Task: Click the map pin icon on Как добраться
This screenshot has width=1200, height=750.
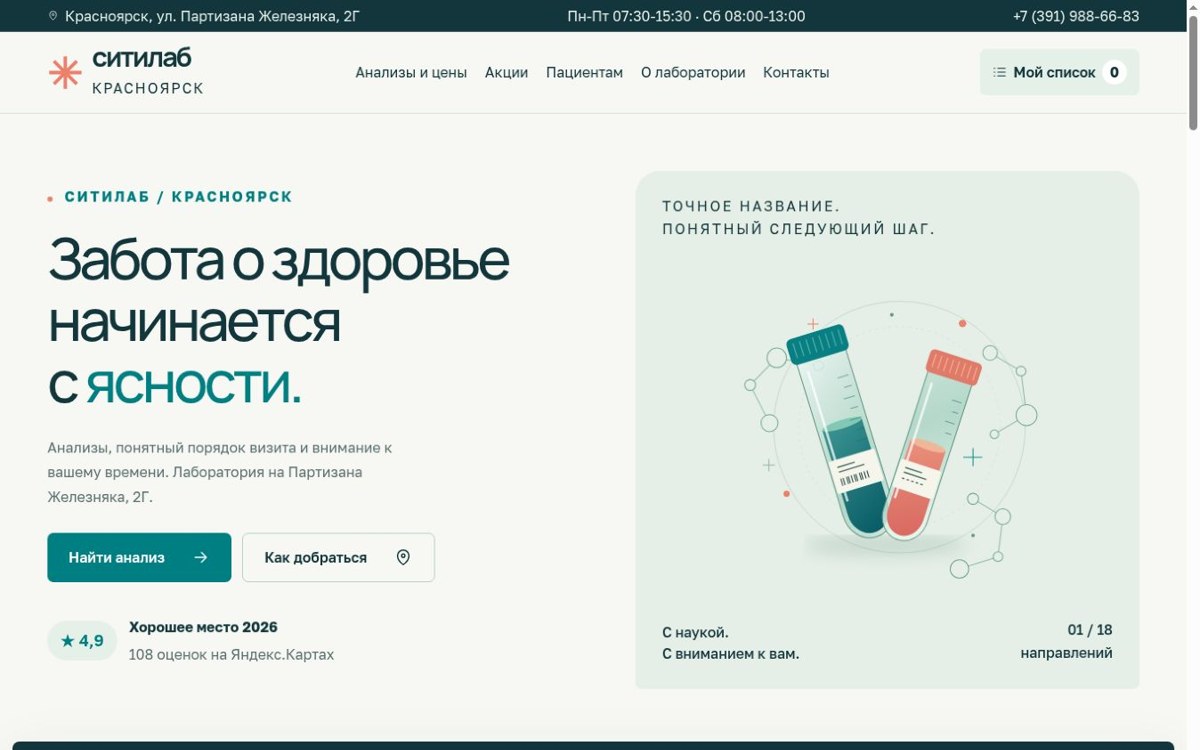Action: pyautogui.click(x=403, y=557)
